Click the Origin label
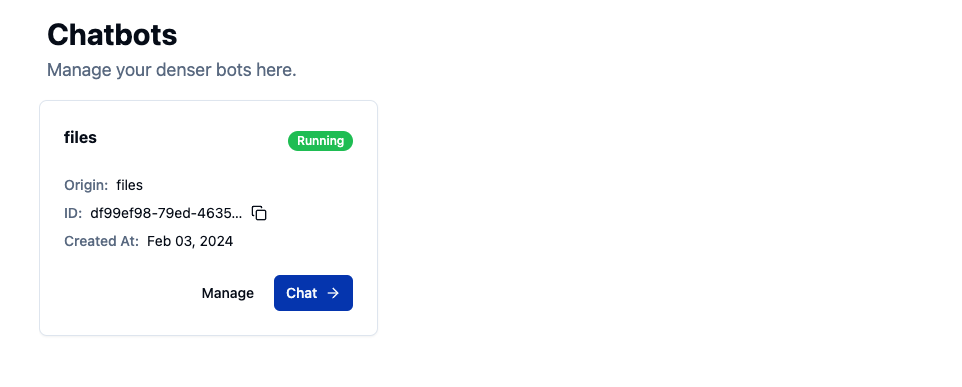 pos(86,185)
